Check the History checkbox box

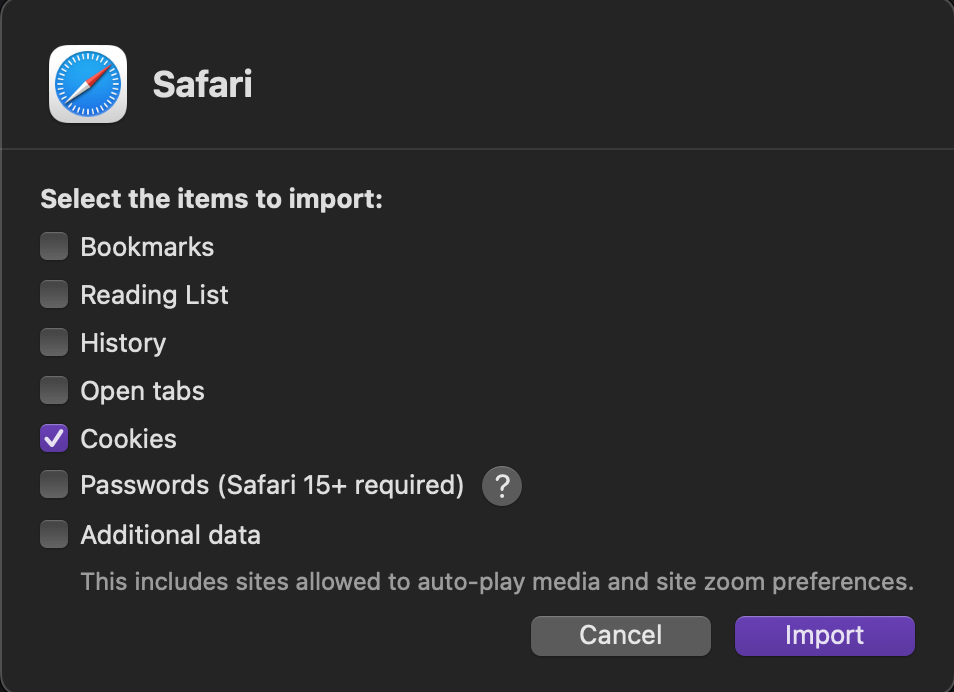click(x=54, y=342)
